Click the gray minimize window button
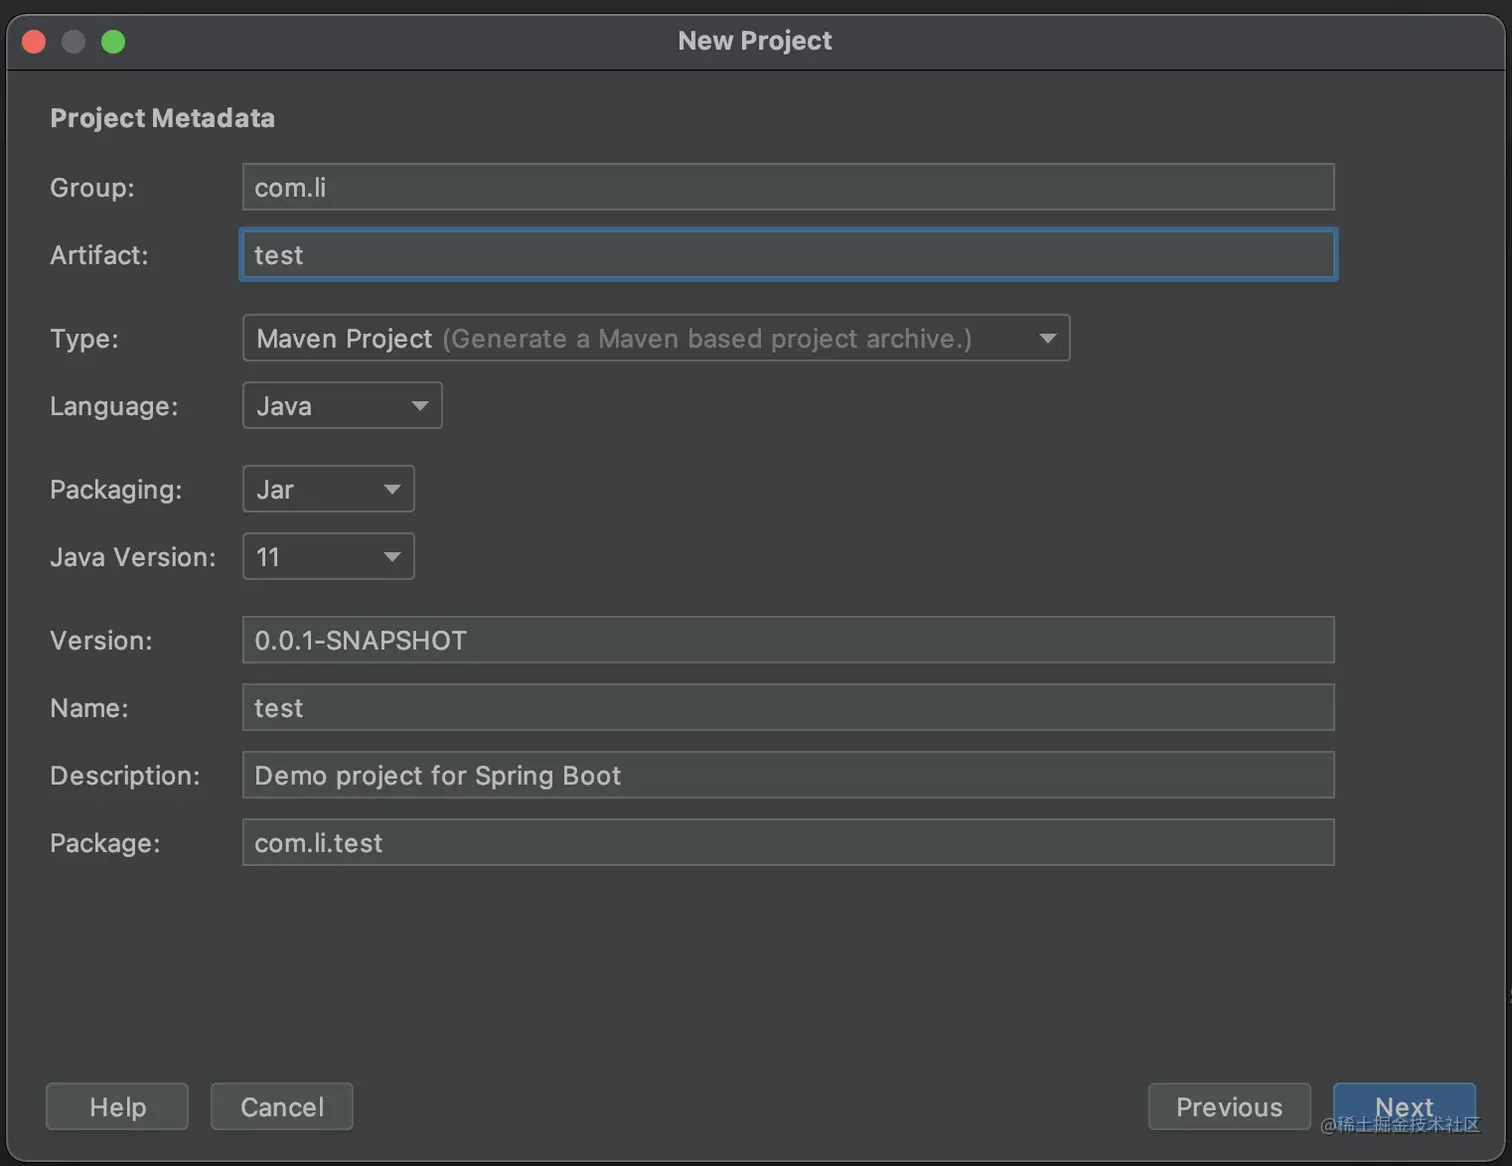The height and width of the screenshot is (1166, 1512). click(x=73, y=41)
